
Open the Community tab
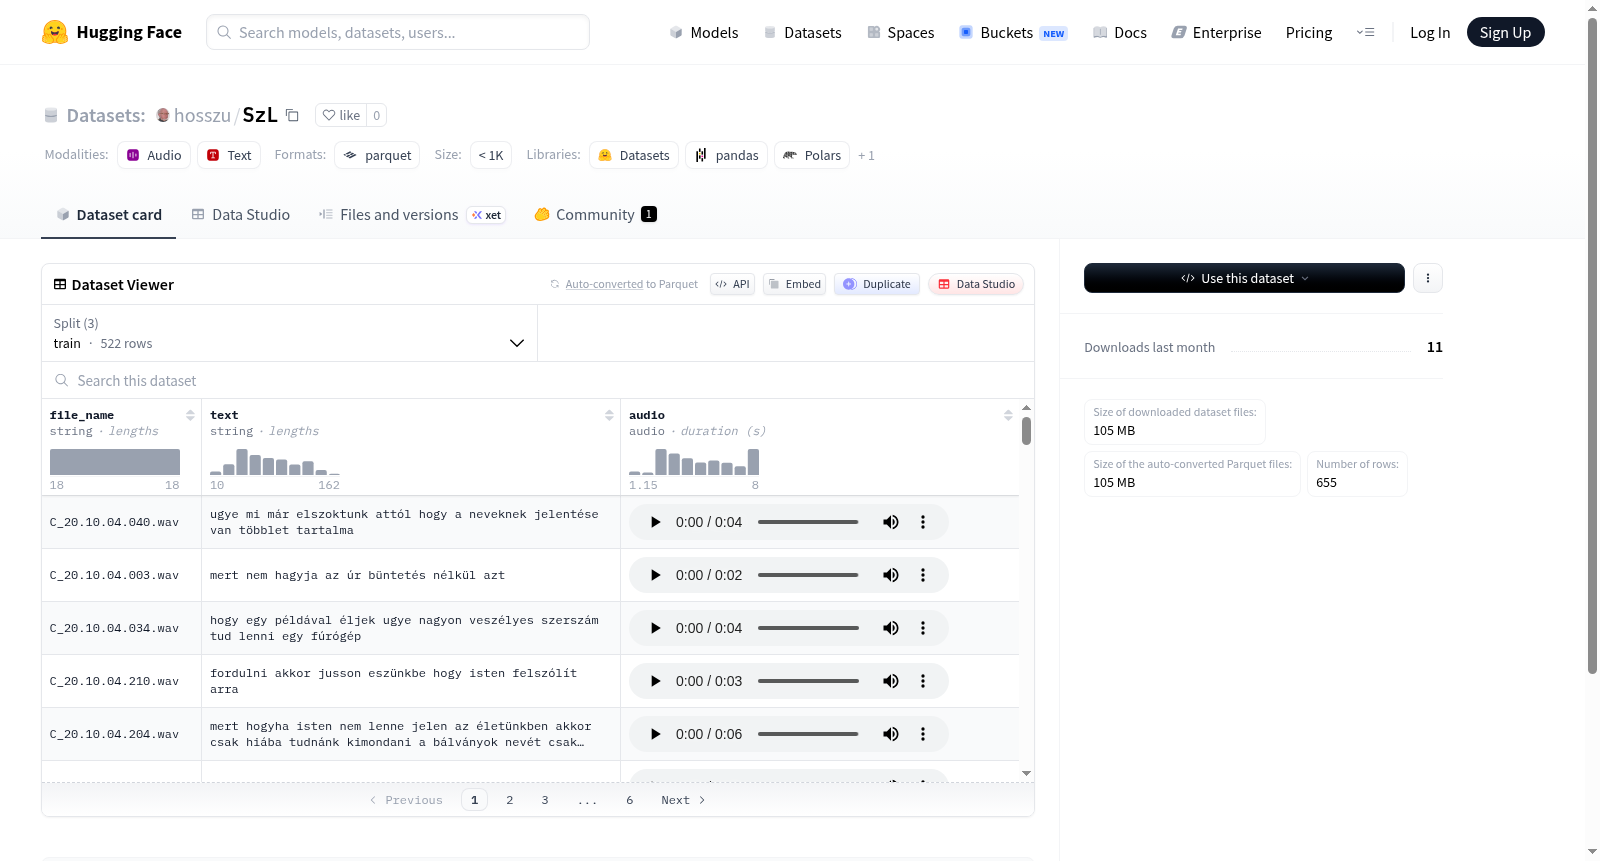point(595,215)
